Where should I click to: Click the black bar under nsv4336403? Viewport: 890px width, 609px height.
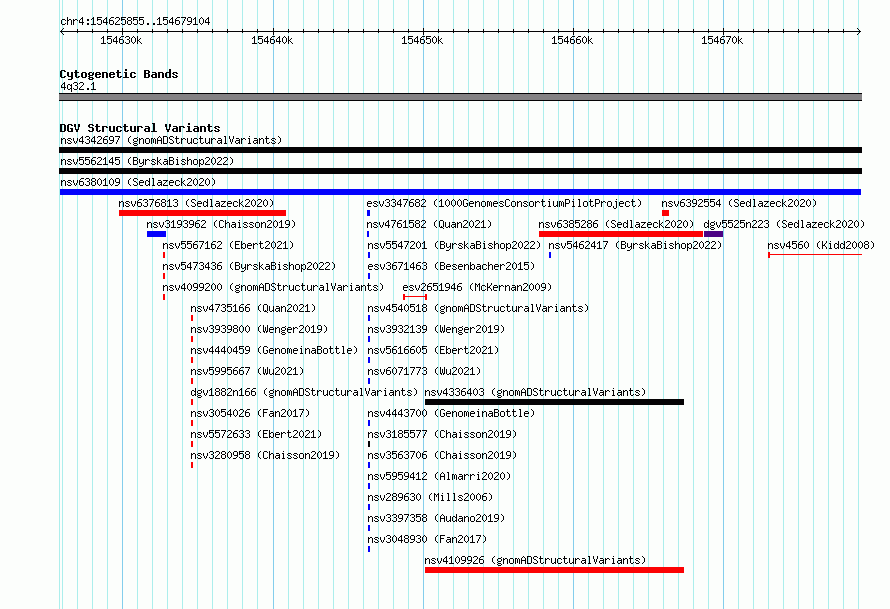point(554,402)
